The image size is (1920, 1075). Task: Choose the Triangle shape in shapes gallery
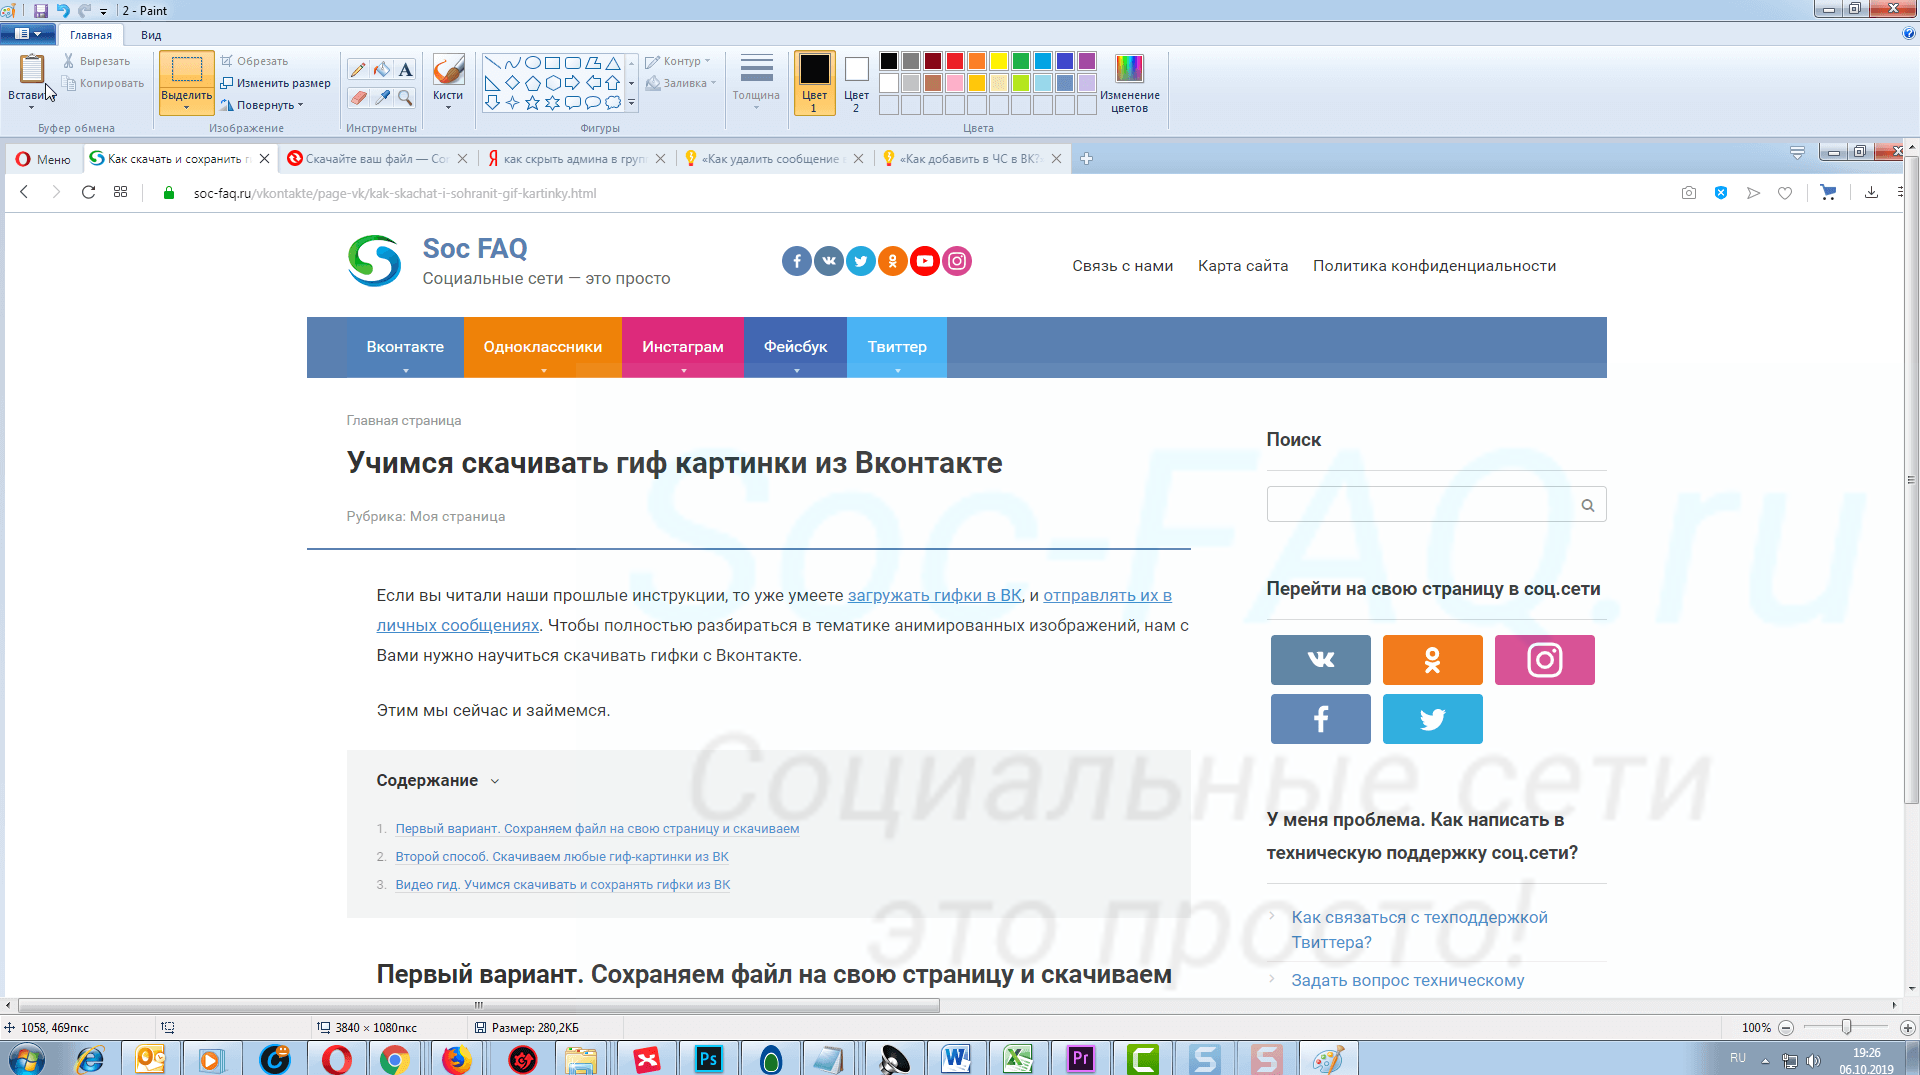(613, 62)
